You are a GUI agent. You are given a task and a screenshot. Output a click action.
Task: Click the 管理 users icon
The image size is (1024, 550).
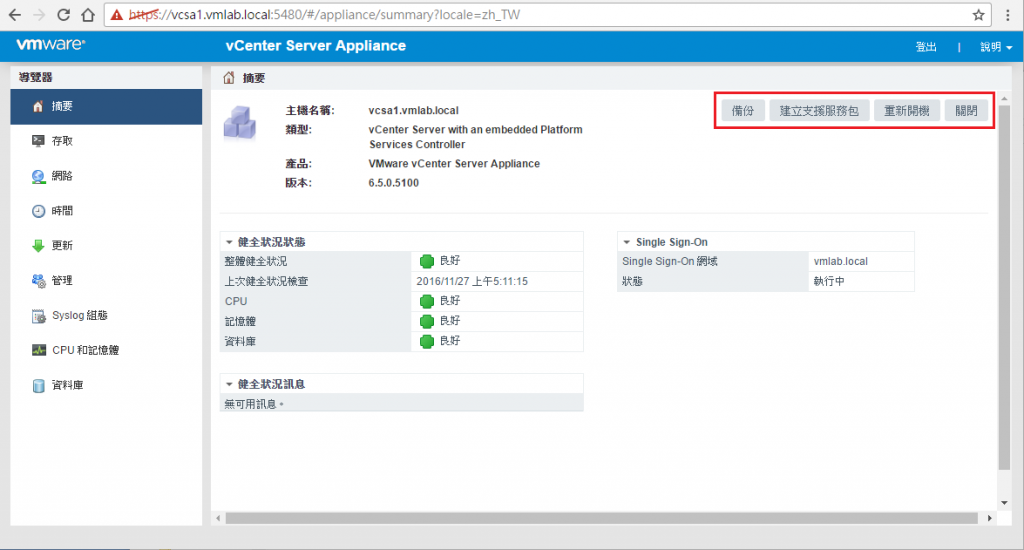(x=39, y=281)
